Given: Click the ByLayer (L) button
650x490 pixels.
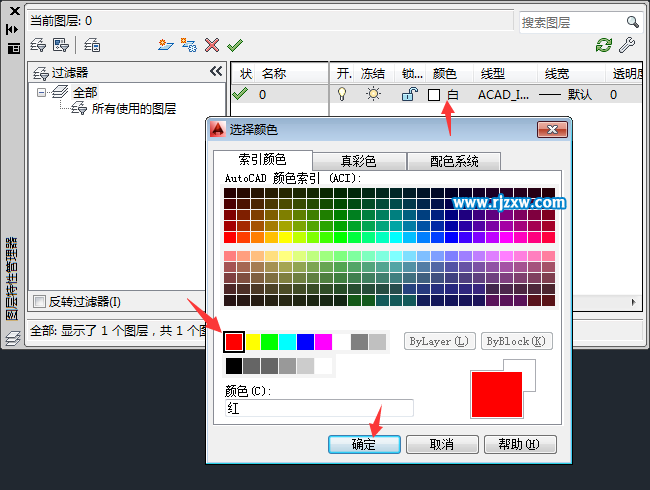Looking at the screenshot, I should pyautogui.click(x=439, y=341).
